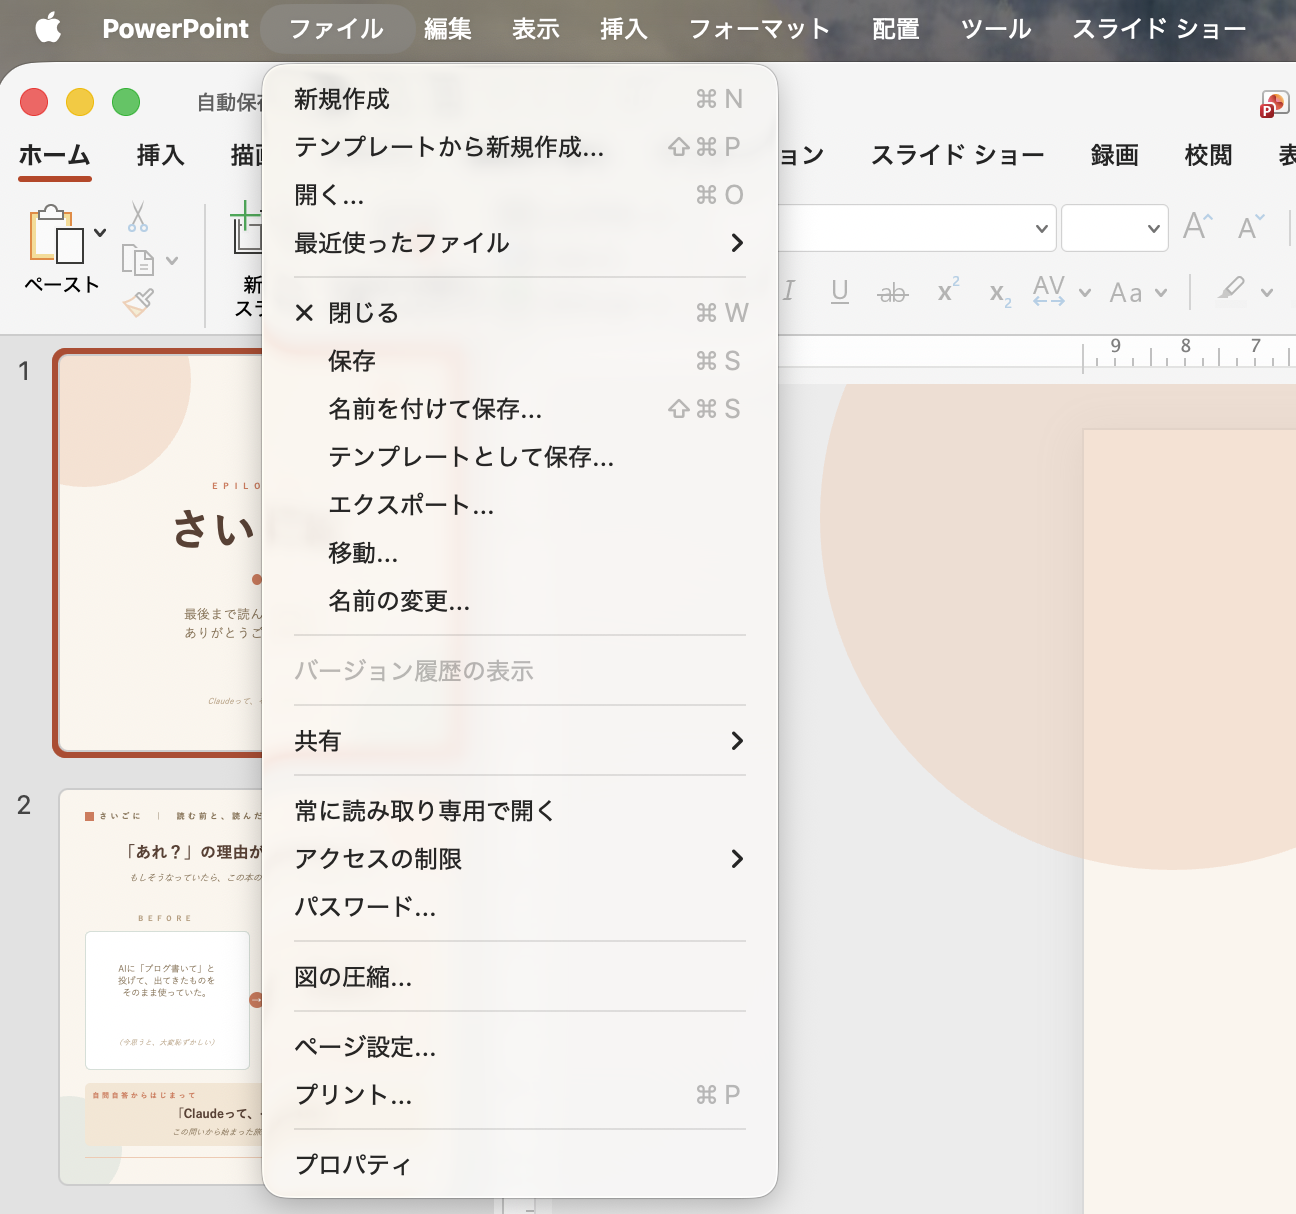Click the Cut scissors icon
The width and height of the screenshot is (1296, 1214).
138,216
